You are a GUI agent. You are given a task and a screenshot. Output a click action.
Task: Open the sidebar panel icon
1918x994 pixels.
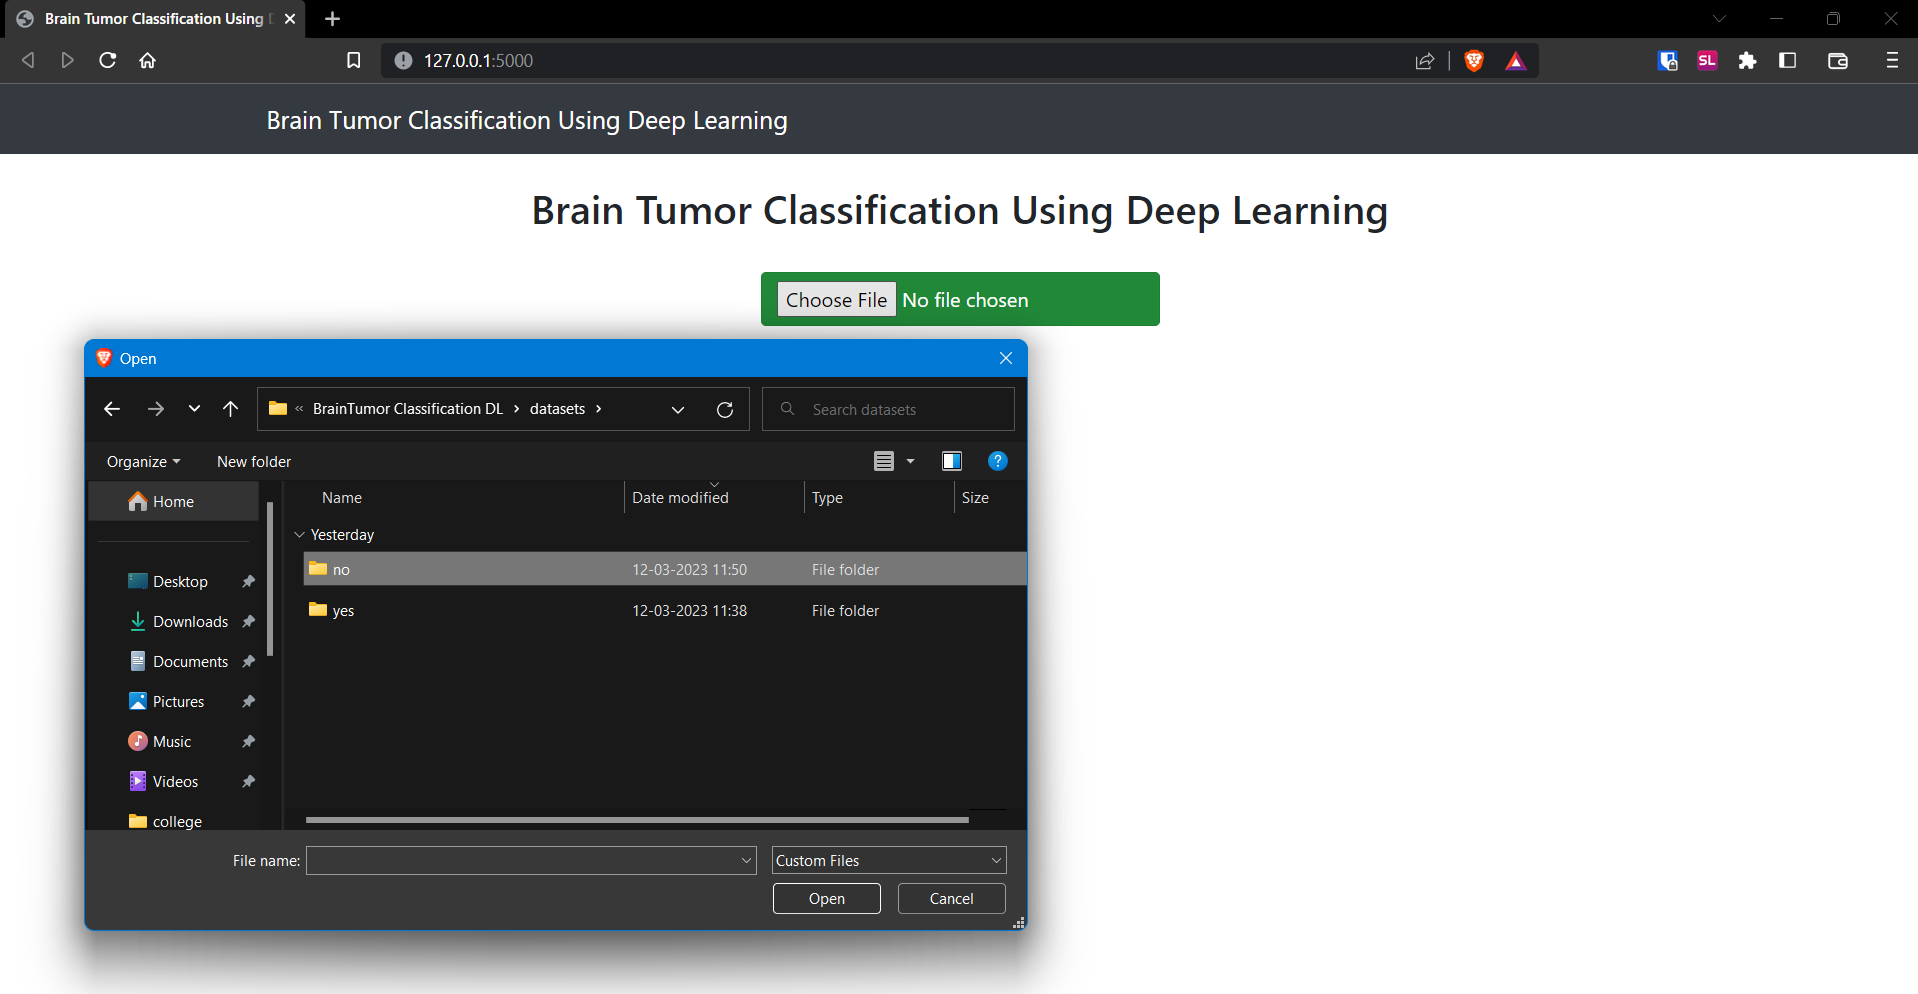(x=1787, y=60)
